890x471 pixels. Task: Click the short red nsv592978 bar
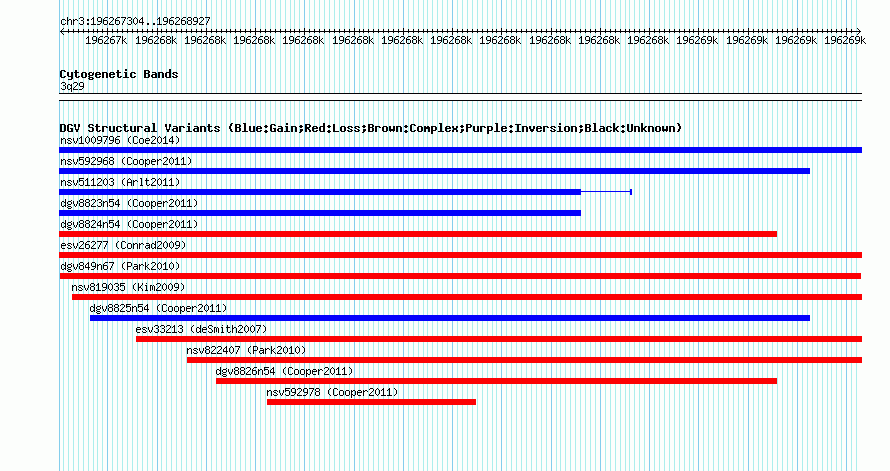pos(371,402)
